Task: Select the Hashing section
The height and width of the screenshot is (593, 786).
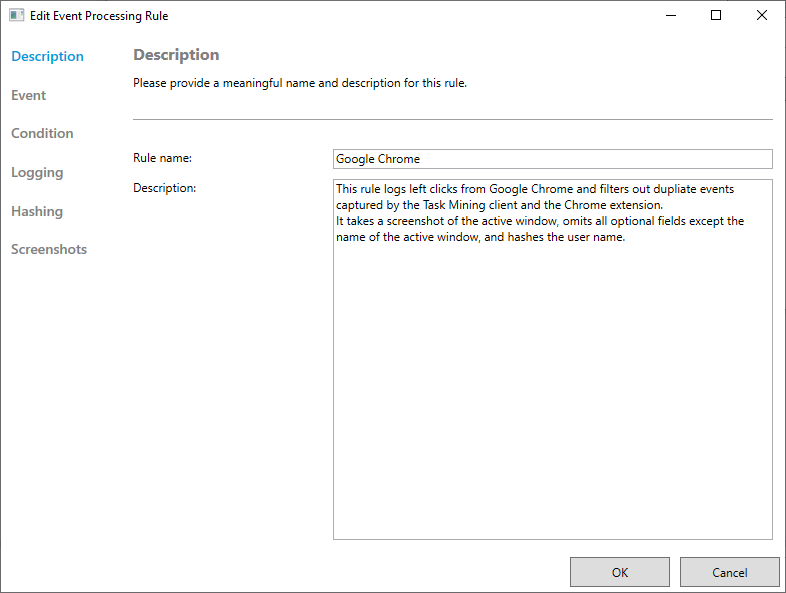Action: (x=37, y=211)
